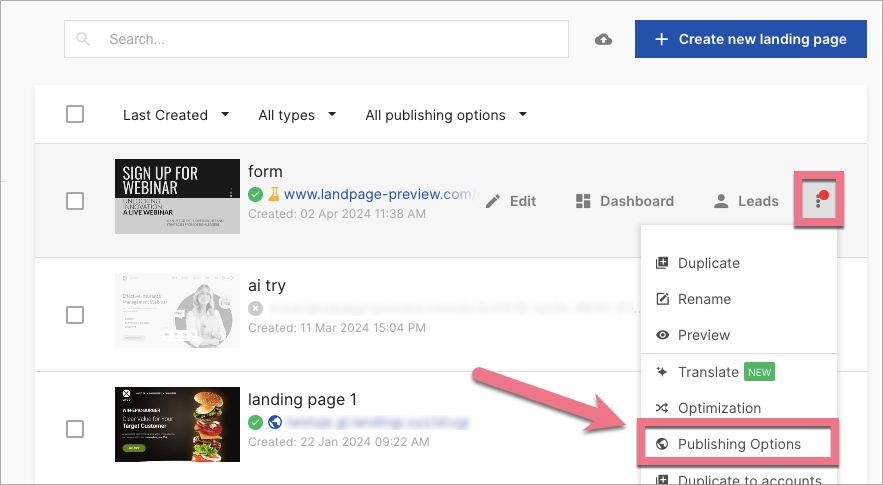The image size is (883, 485).
Task: Click the Dashboard grid icon
Action: tap(584, 201)
